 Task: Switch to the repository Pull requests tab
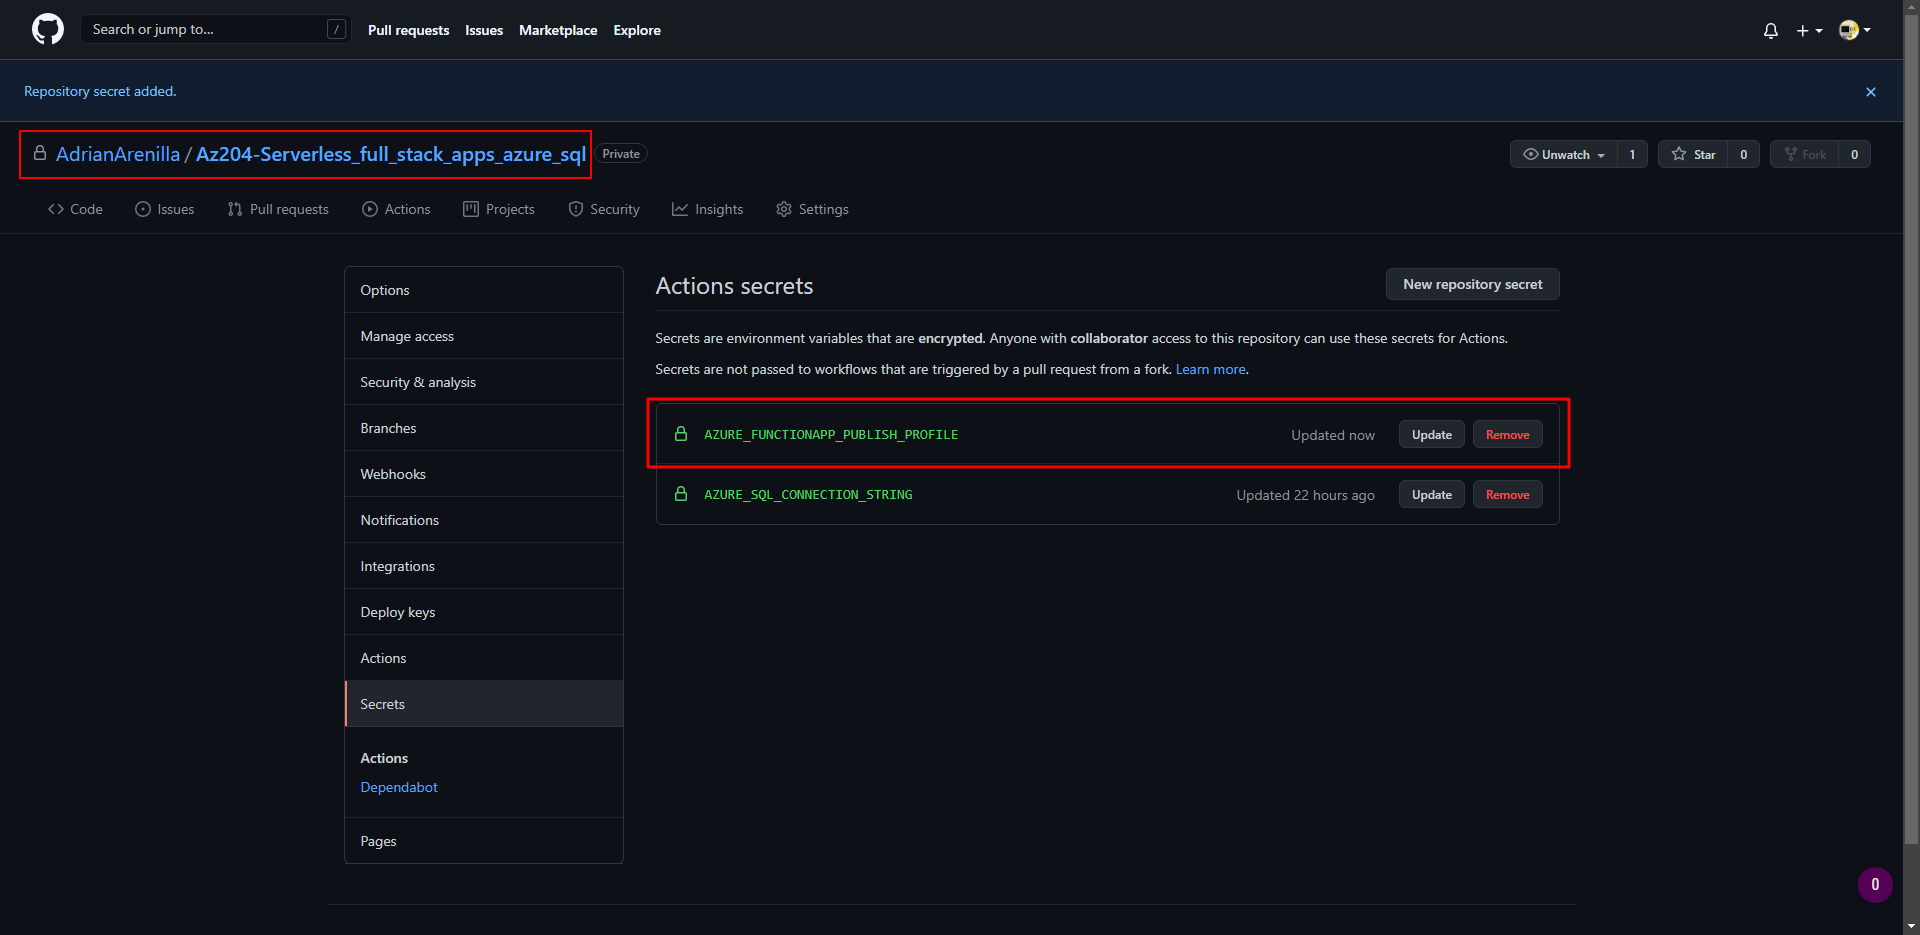coord(278,209)
